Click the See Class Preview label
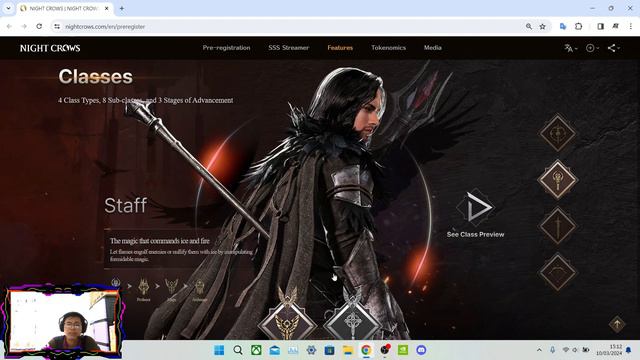 point(475,234)
